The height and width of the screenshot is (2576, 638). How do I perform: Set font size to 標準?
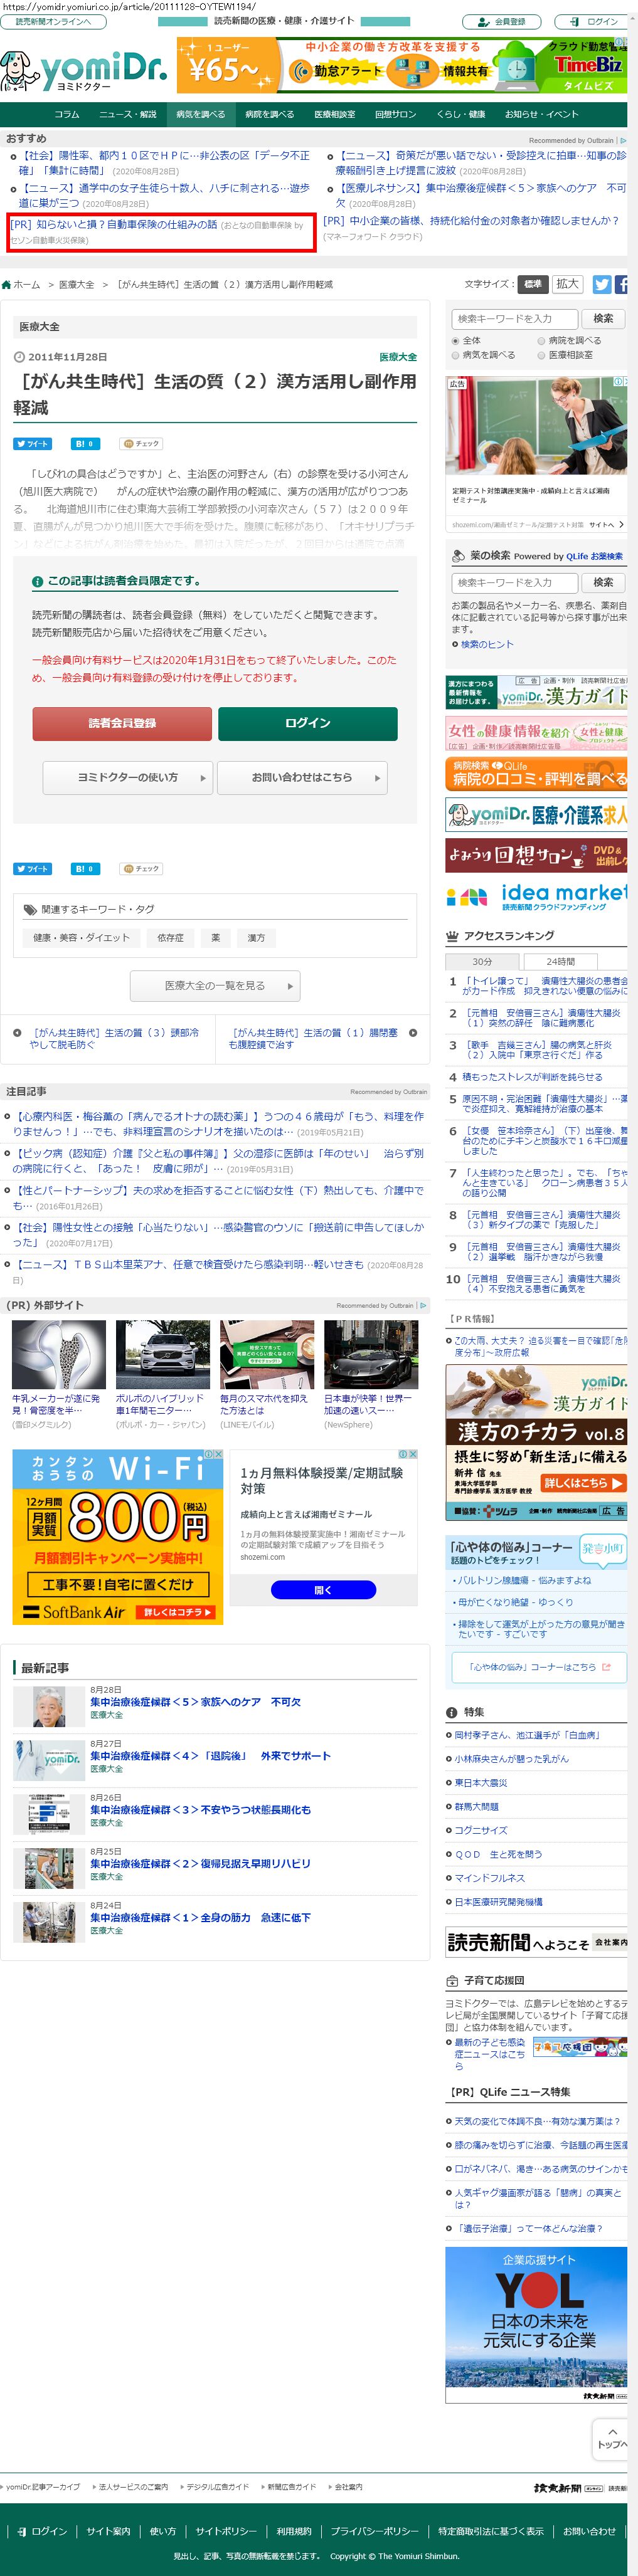533,284
